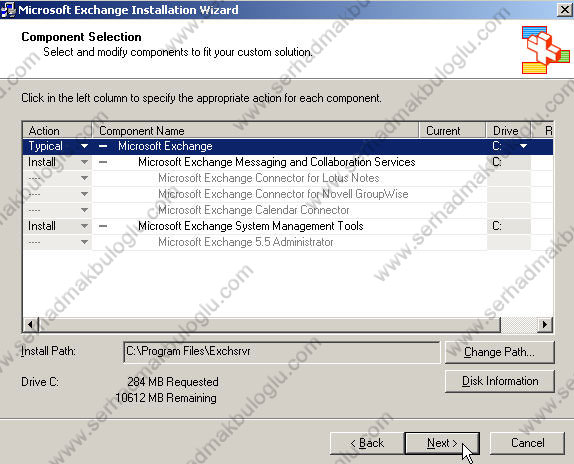The image size is (574, 464).
Task: Close the wizard with the X button
Action: (x=565, y=10)
